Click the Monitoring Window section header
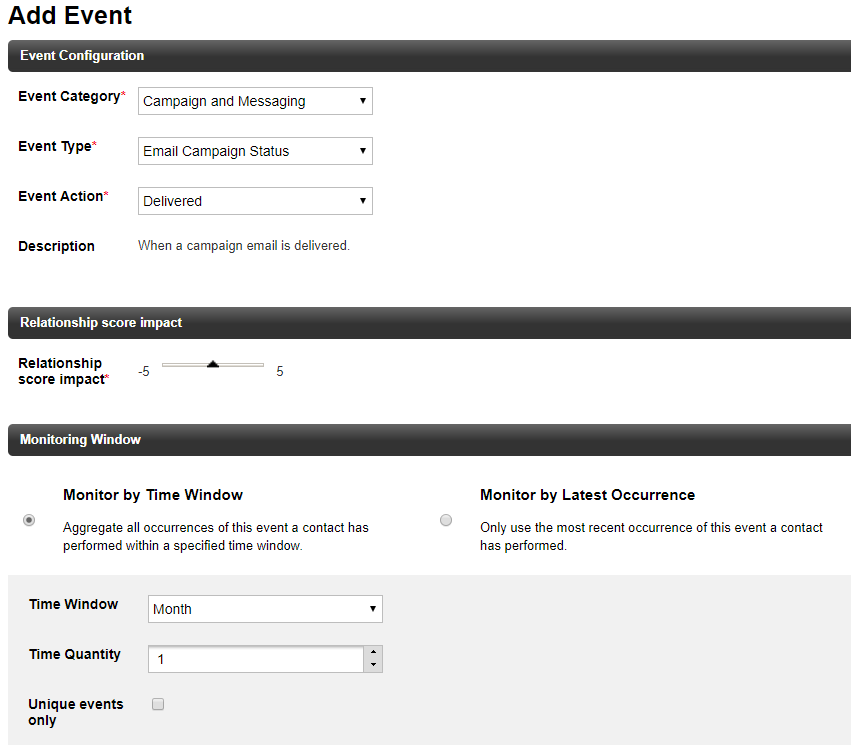The height and width of the screenshot is (753, 851). click(x=80, y=440)
